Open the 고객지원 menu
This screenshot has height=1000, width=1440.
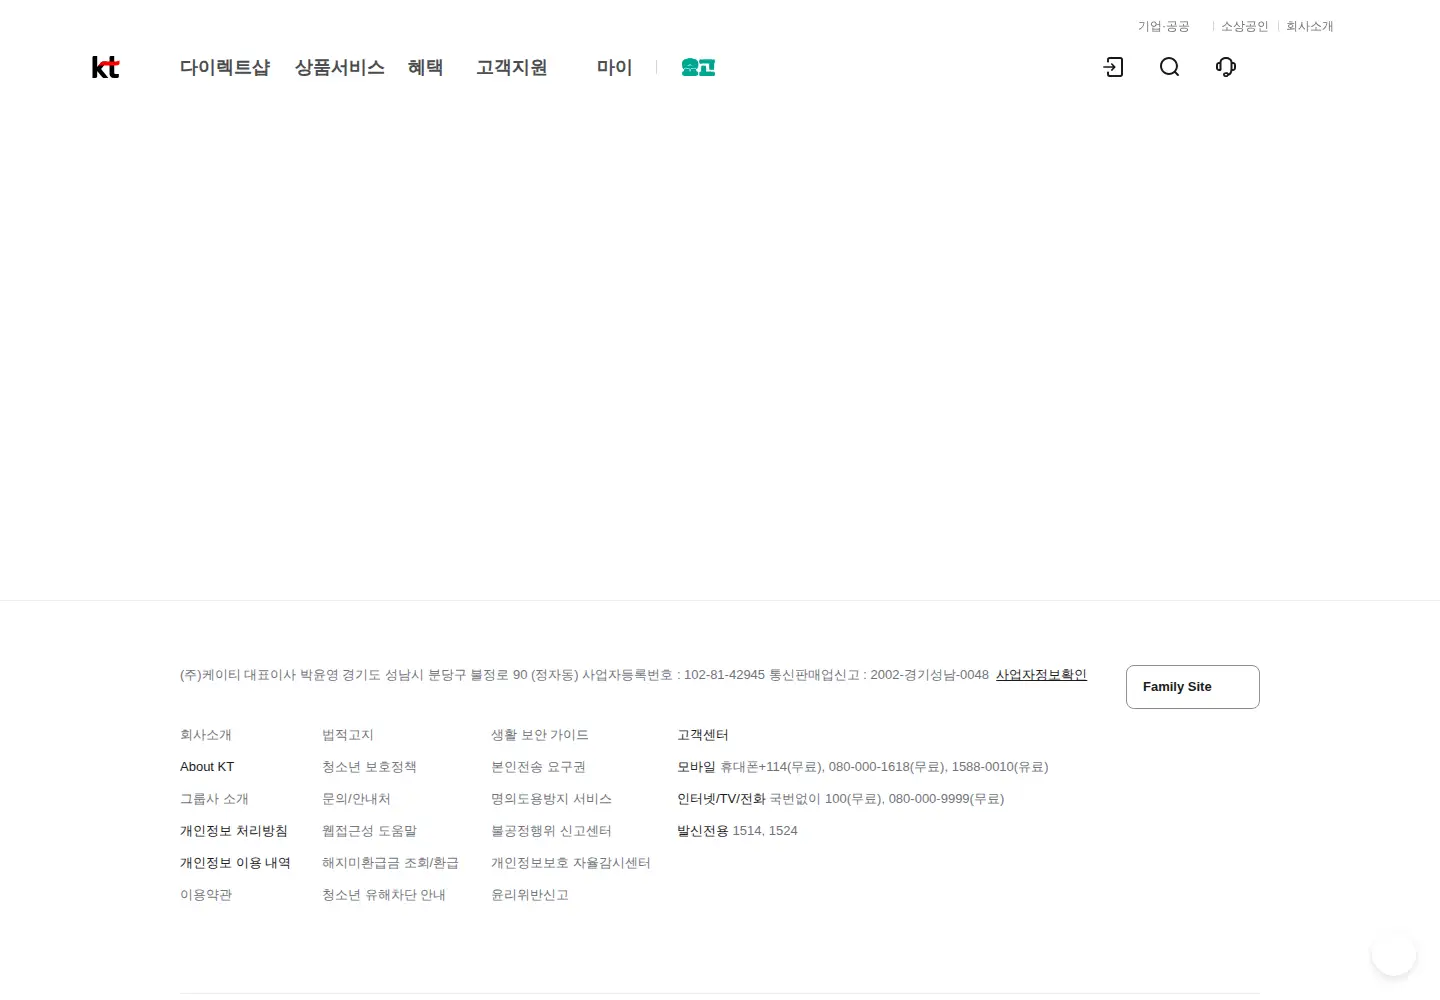[512, 67]
